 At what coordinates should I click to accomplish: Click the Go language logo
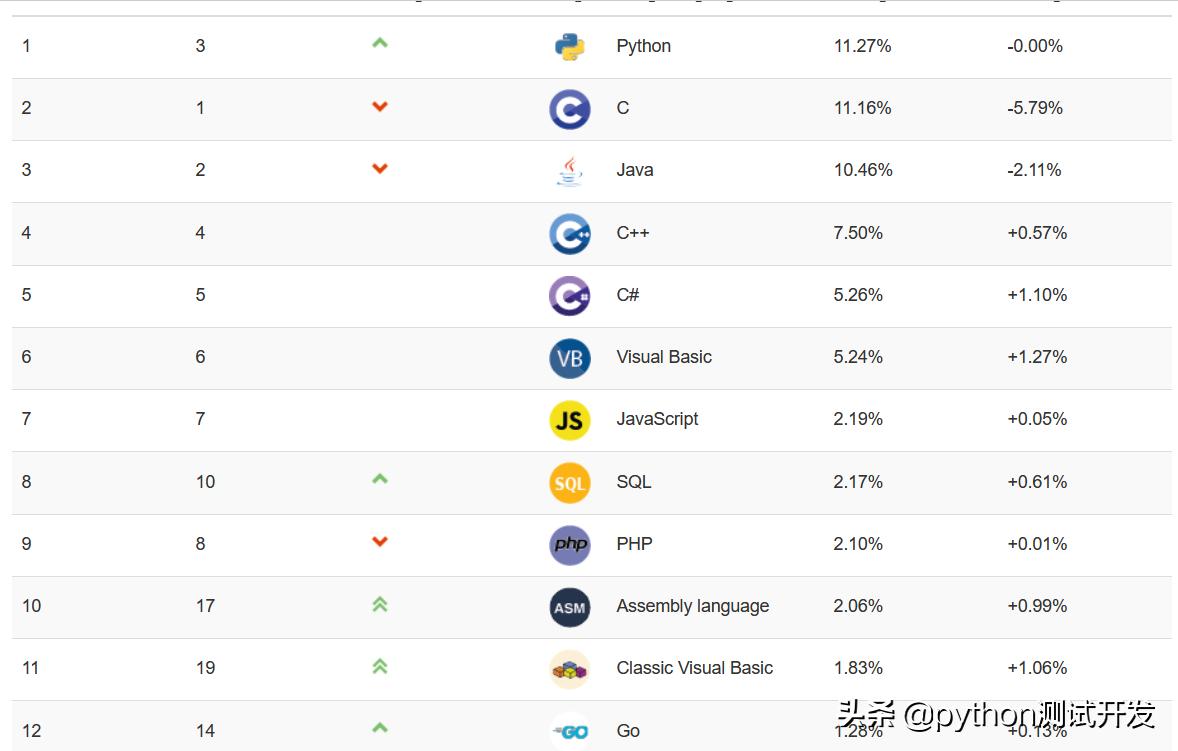coord(571,731)
